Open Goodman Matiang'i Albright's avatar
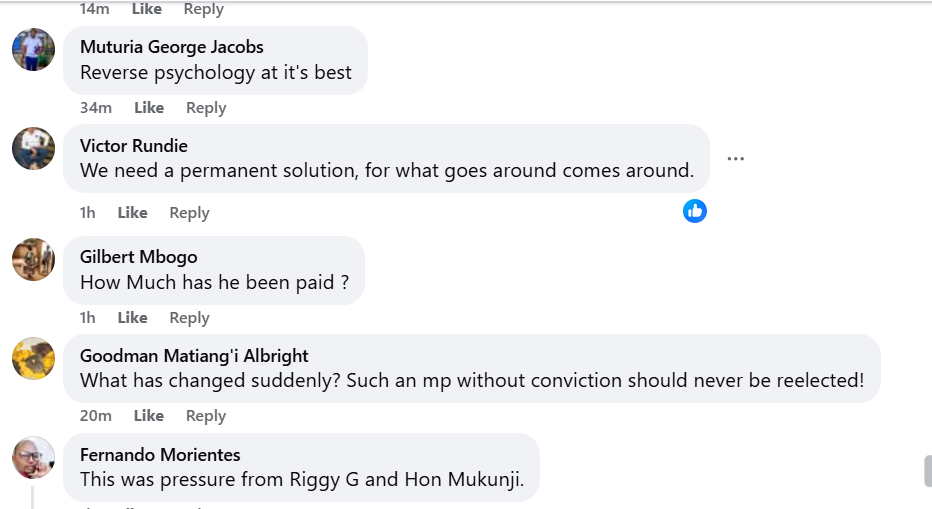The height and width of the screenshot is (509, 932). [x=33, y=358]
